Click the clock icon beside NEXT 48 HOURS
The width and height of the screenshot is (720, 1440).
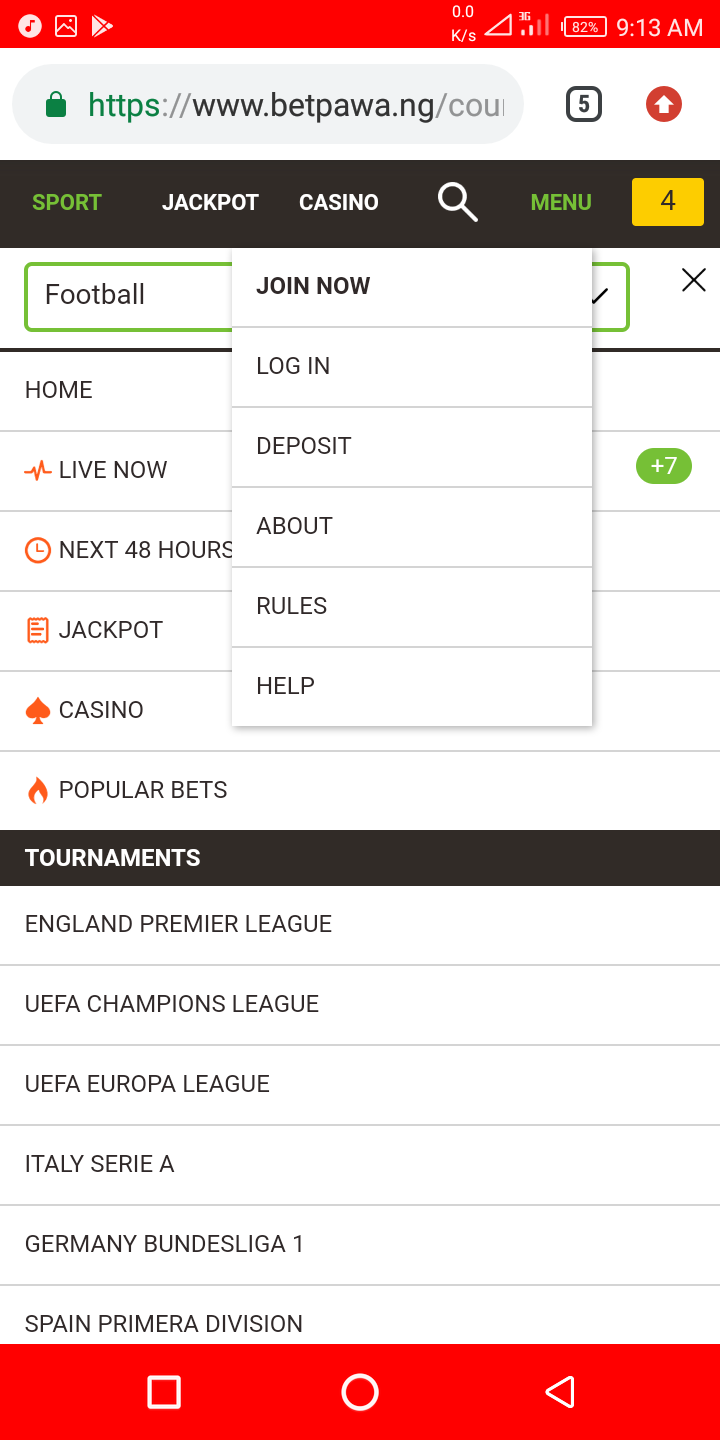click(x=37, y=549)
